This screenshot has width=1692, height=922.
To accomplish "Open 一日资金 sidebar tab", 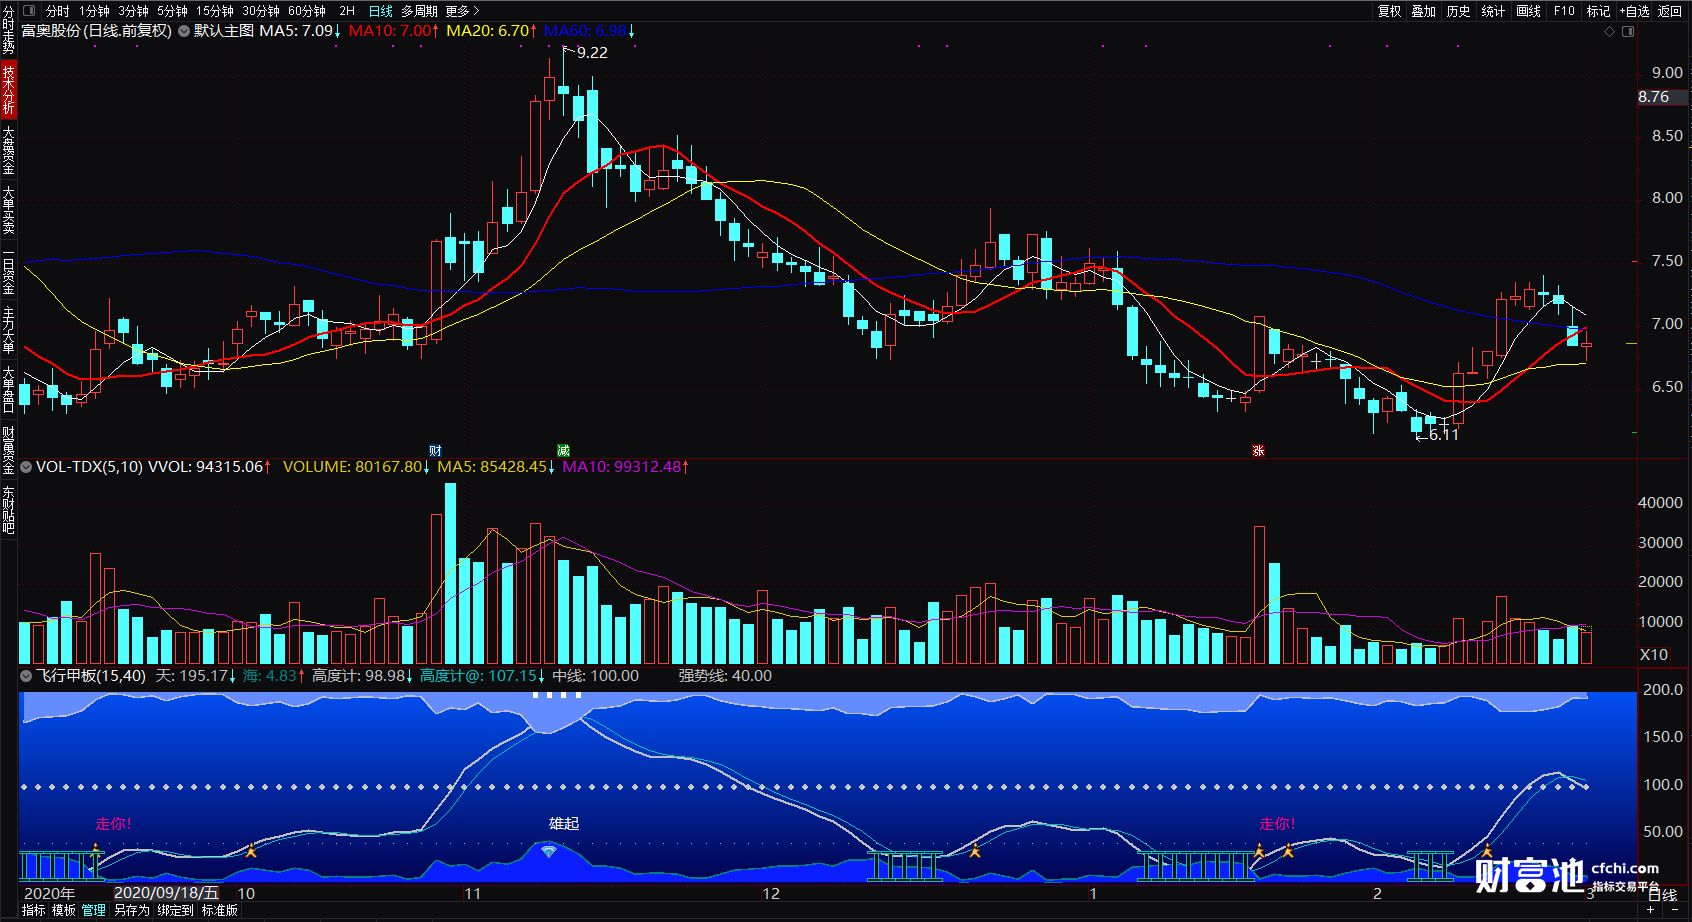I will 8,272.
